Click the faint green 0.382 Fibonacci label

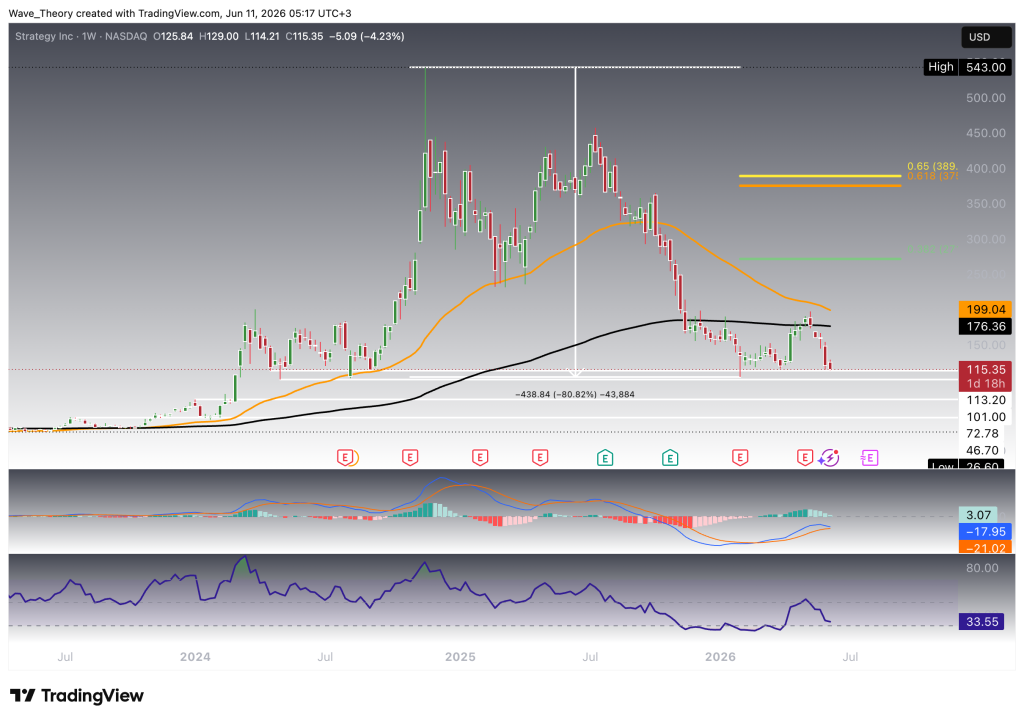pyautogui.click(x=932, y=249)
